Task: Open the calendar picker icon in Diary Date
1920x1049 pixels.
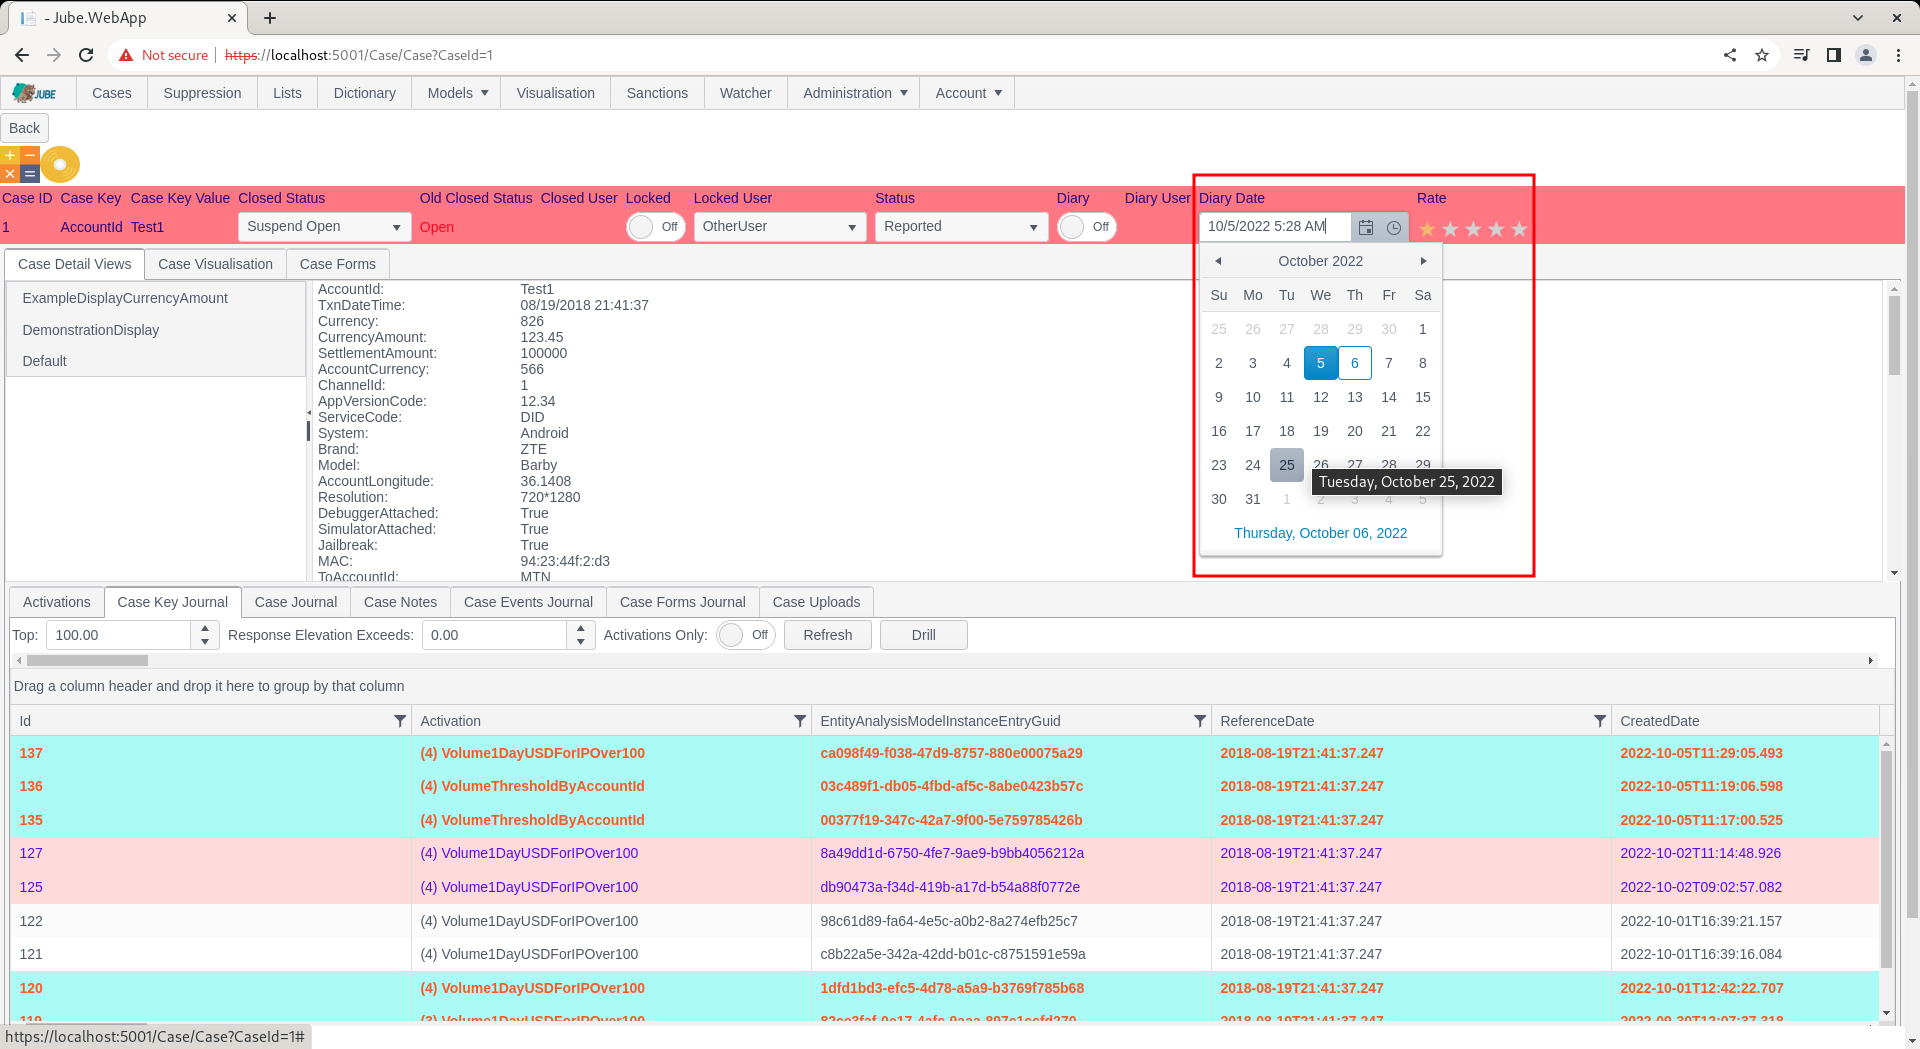Action: [x=1365, y=227]
